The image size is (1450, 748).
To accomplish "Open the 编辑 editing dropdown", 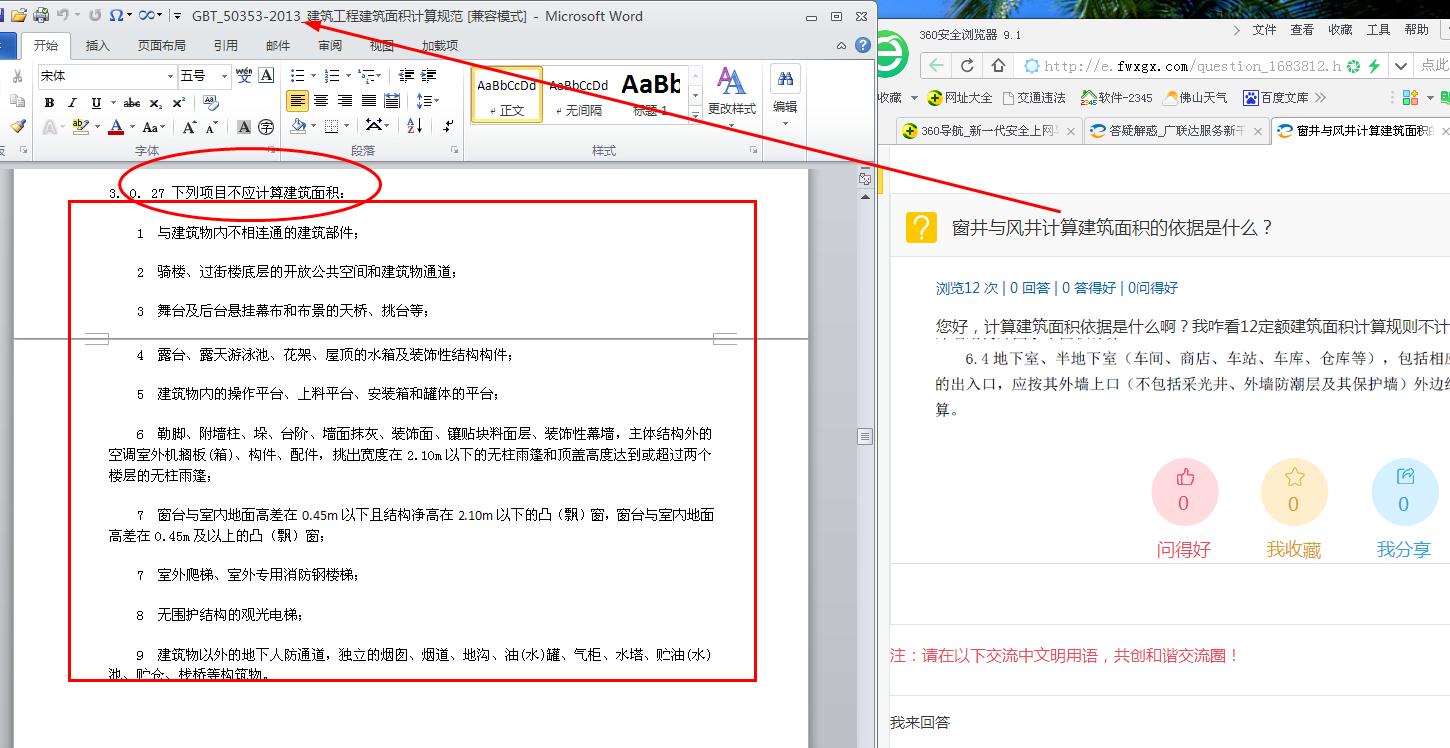I will tap(785, 98).
